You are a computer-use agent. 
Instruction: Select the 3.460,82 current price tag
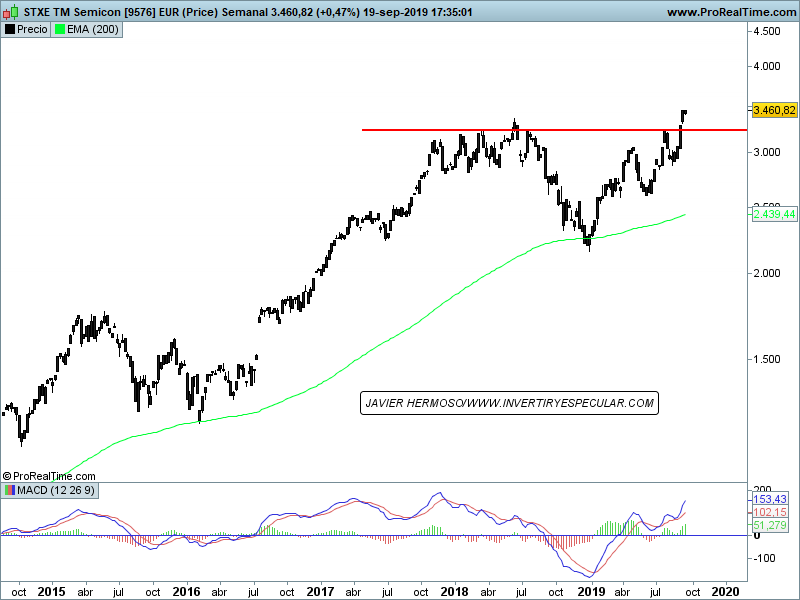[x=774, y=110]
